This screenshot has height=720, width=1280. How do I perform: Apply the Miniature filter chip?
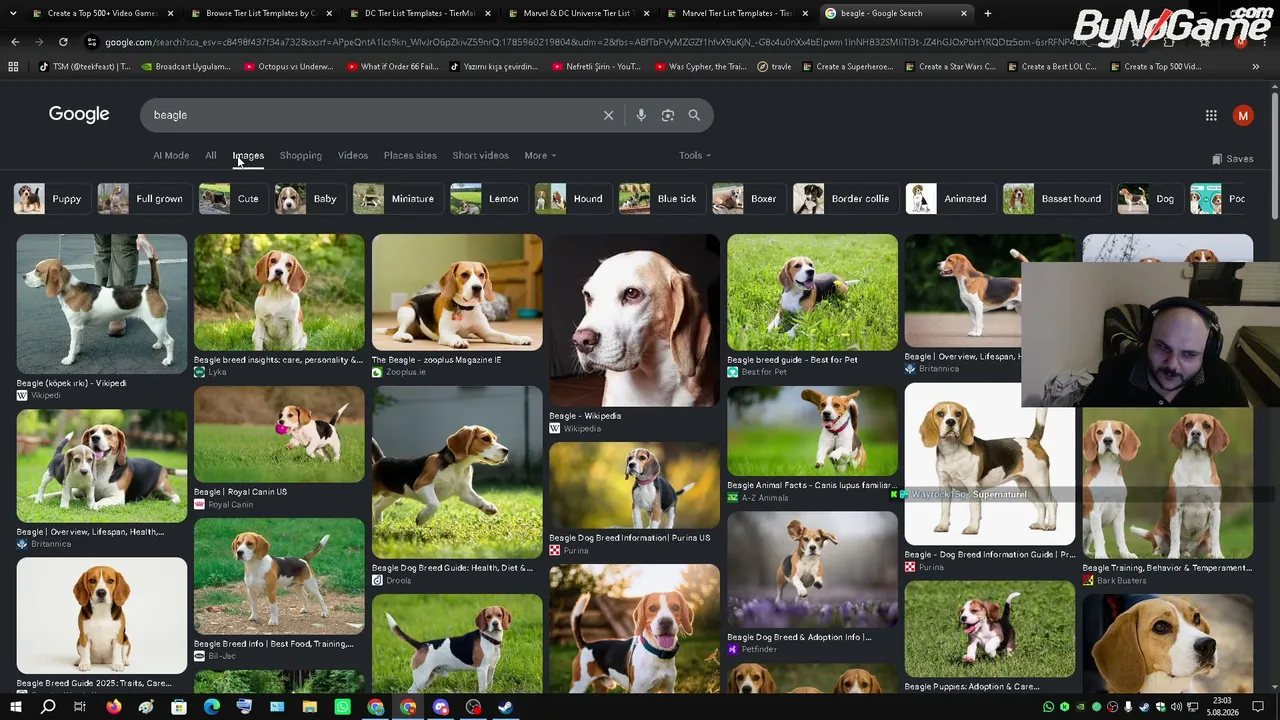396,199
